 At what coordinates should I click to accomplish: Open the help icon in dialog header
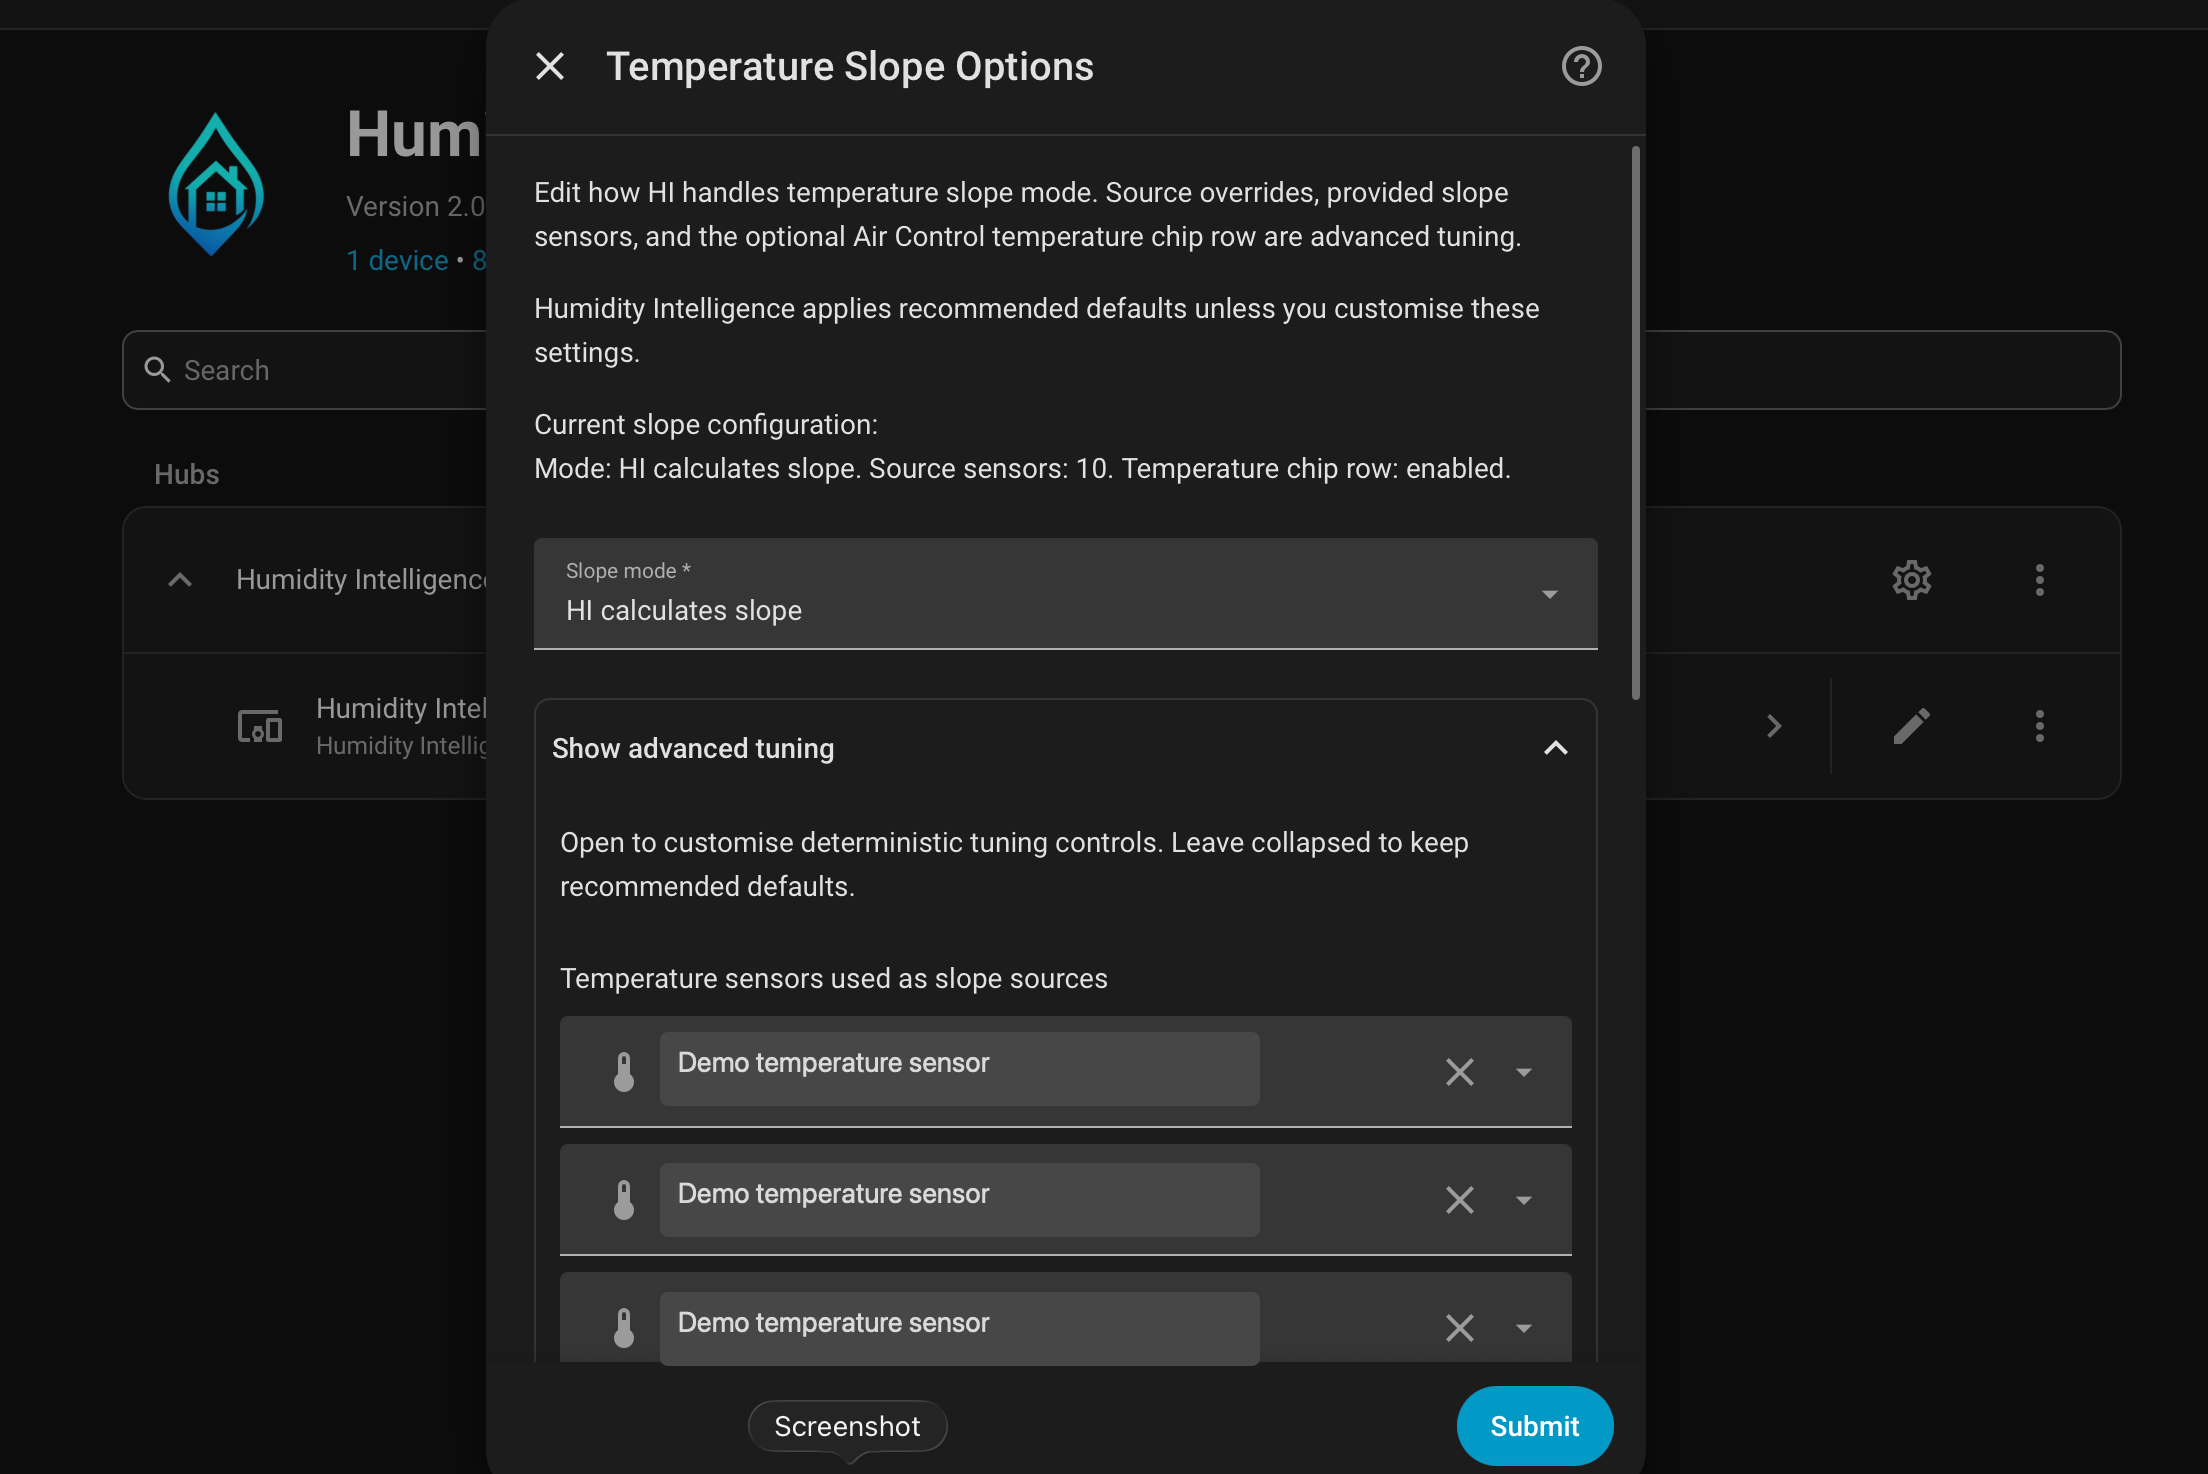(1581, 67)
